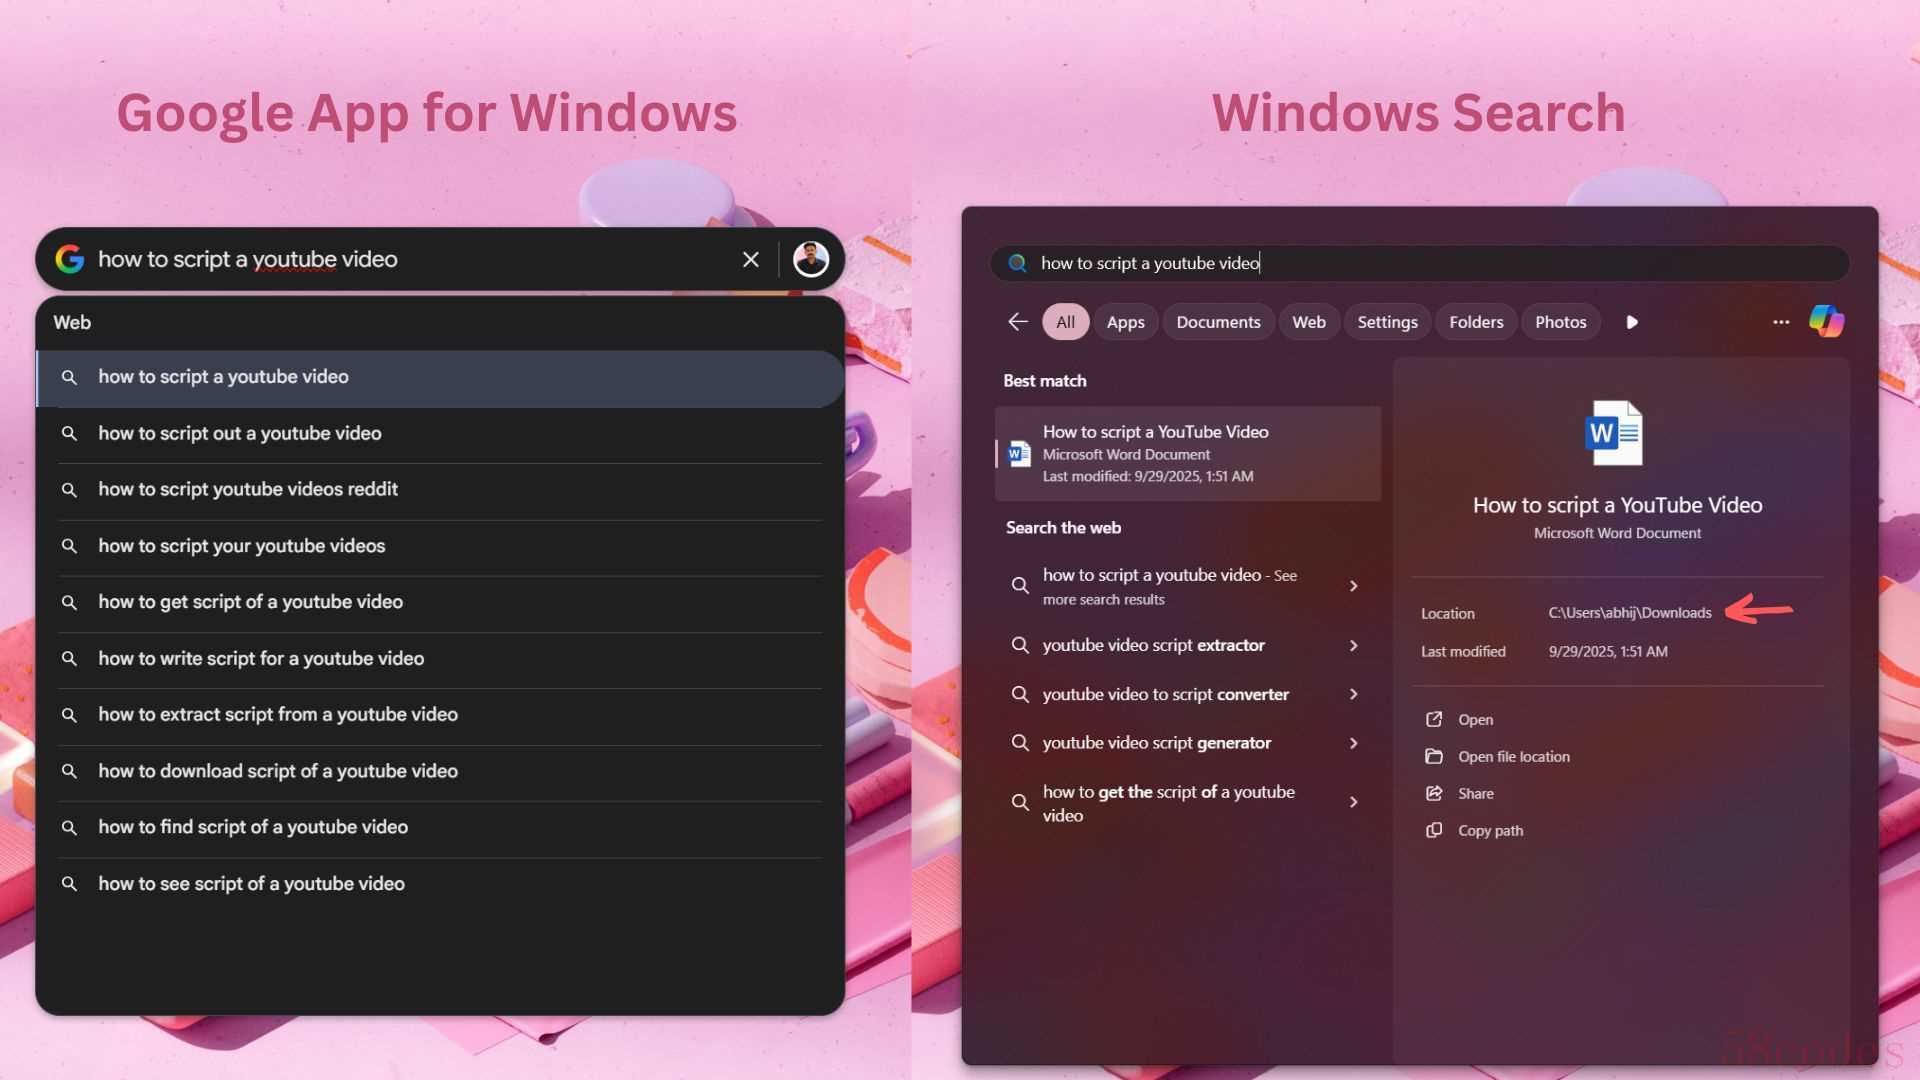The width and height of the screenshot is (1920, 1080).
Task: Open the Google account profile picture
Action: pos(810,260)
